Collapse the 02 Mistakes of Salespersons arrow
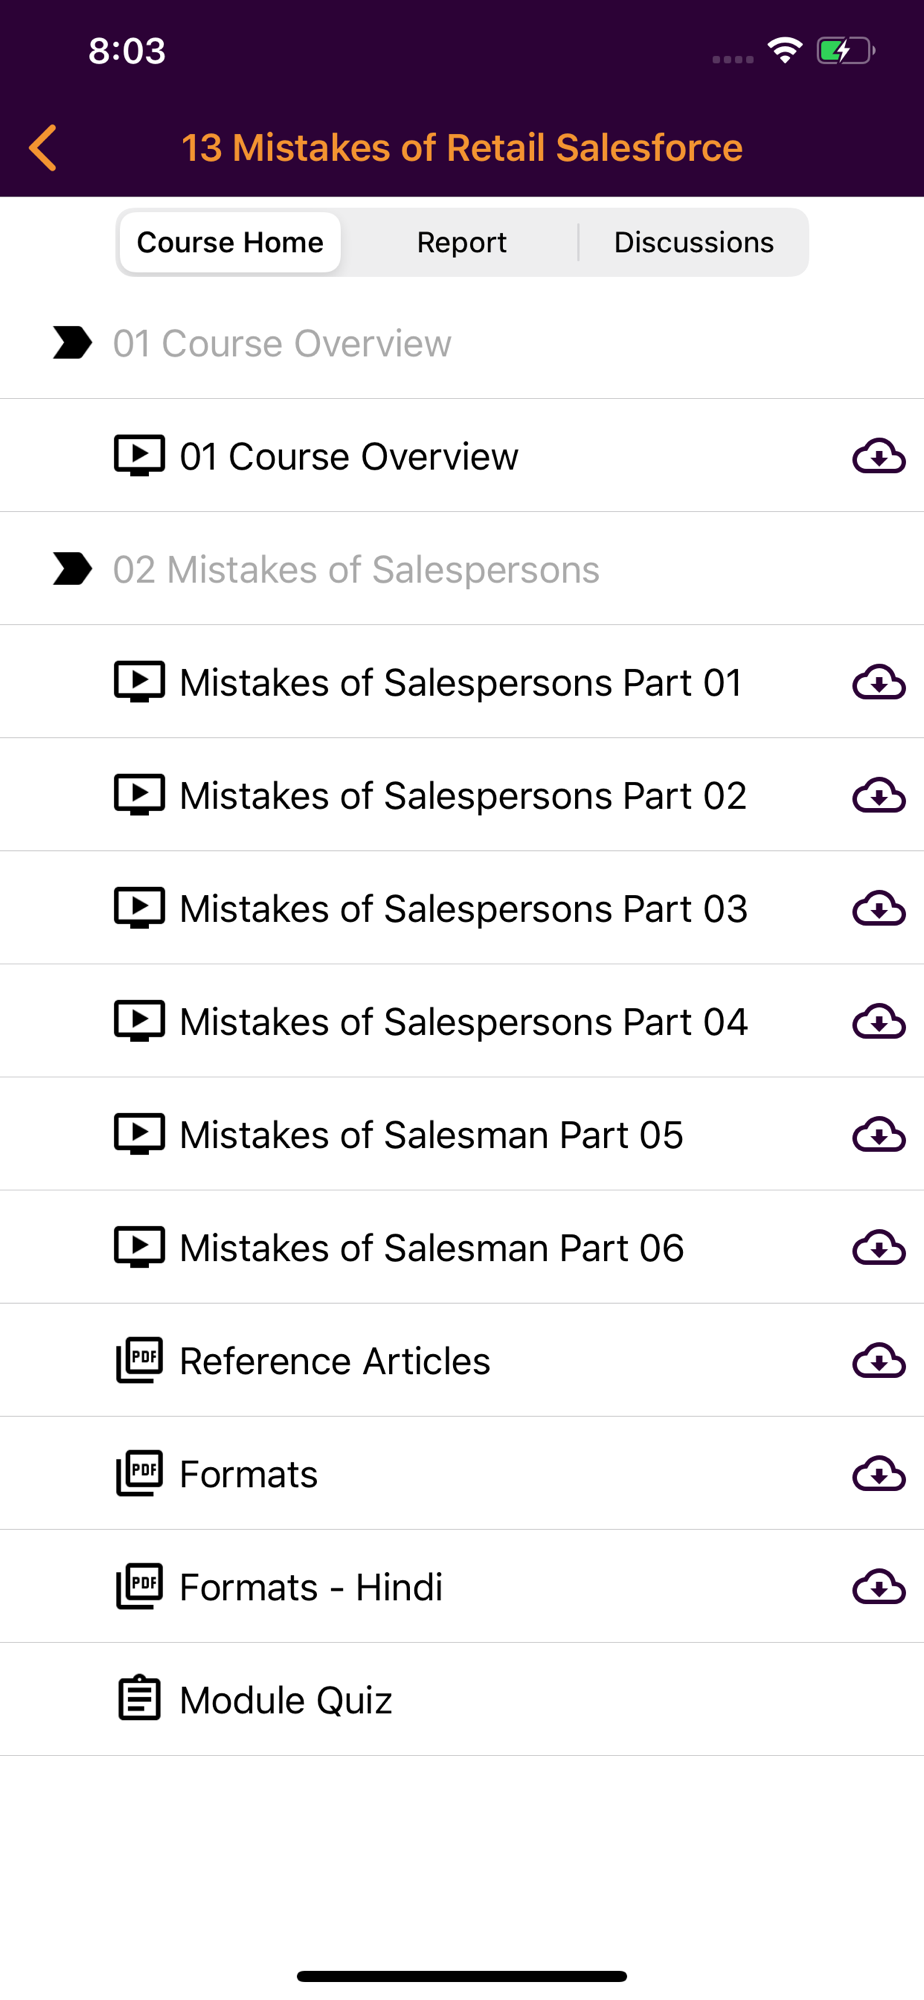 (x=72, y=568)
